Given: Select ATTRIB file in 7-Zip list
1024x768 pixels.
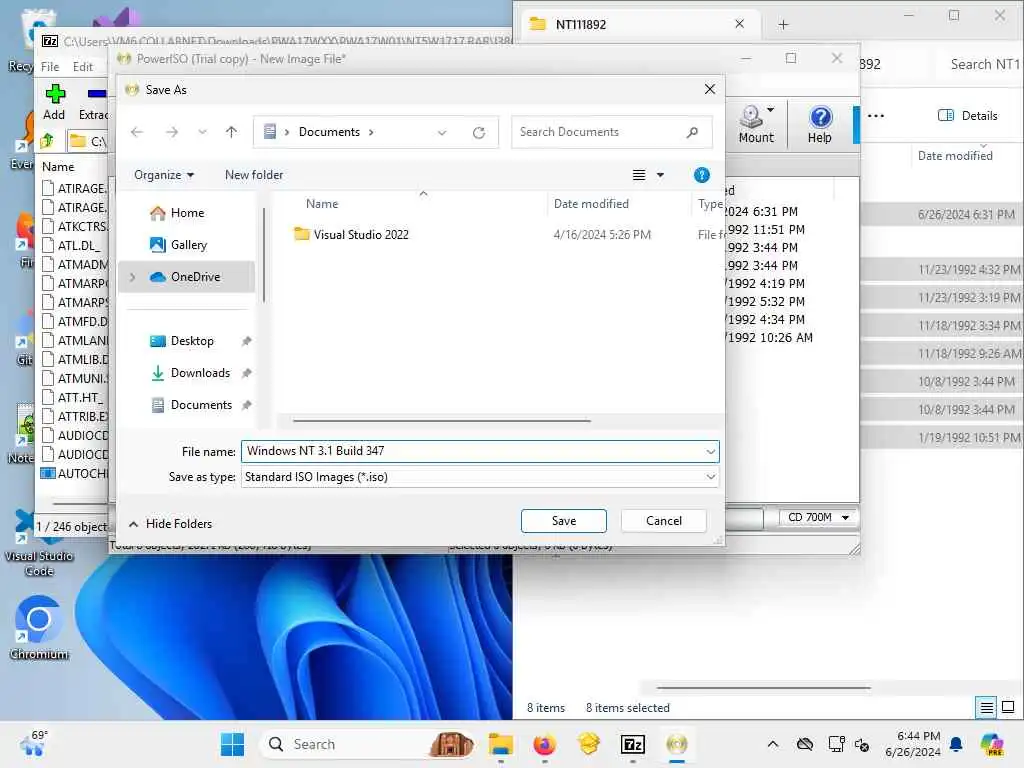Looking at the screenshot, I should 74,416.
